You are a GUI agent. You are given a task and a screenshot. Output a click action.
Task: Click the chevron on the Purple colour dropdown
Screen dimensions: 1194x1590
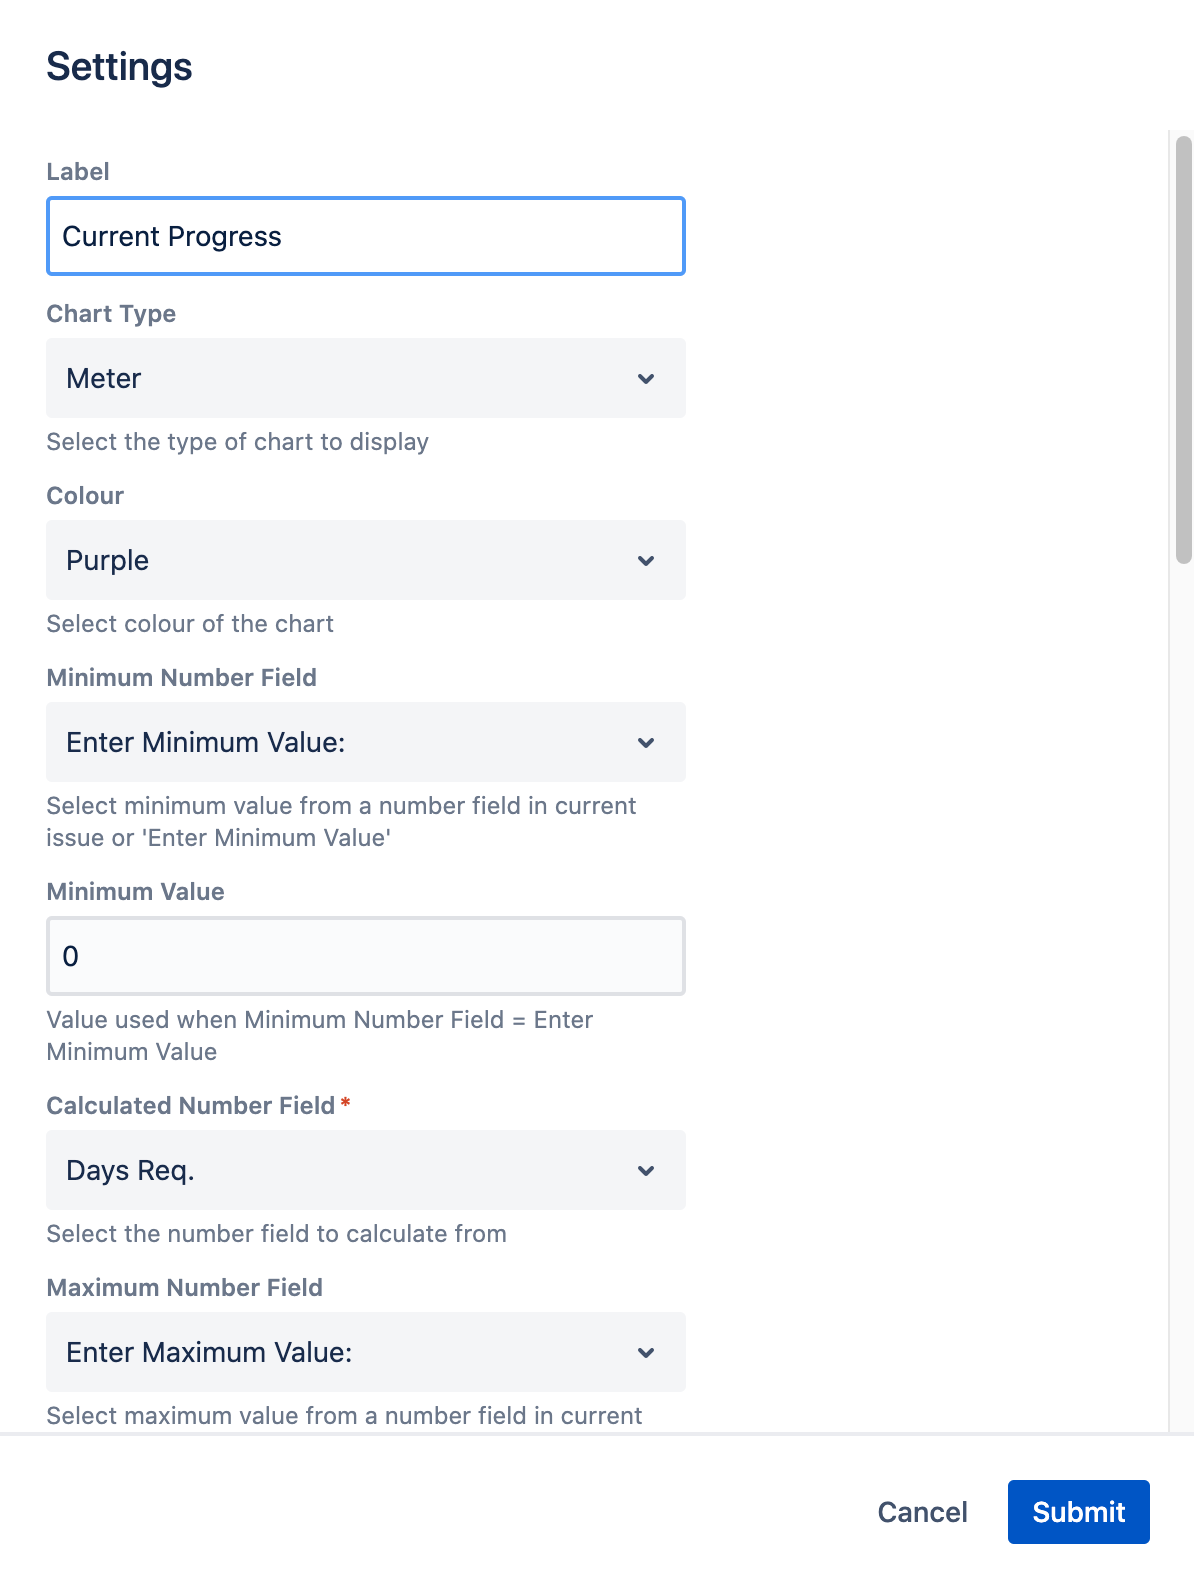tap(646, 560)
